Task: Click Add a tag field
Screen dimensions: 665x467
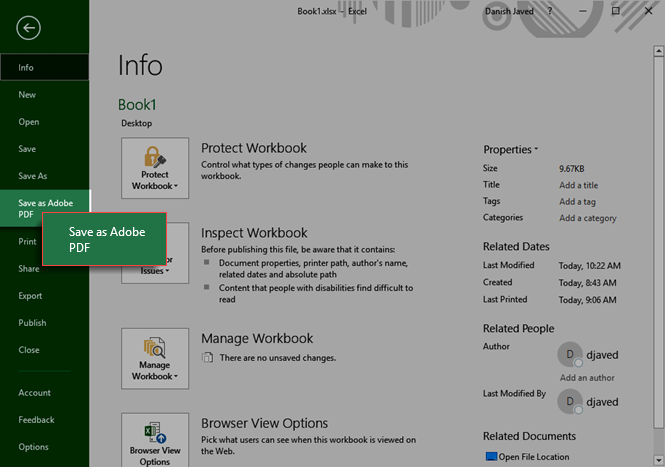Action: [x=577, y=202]
